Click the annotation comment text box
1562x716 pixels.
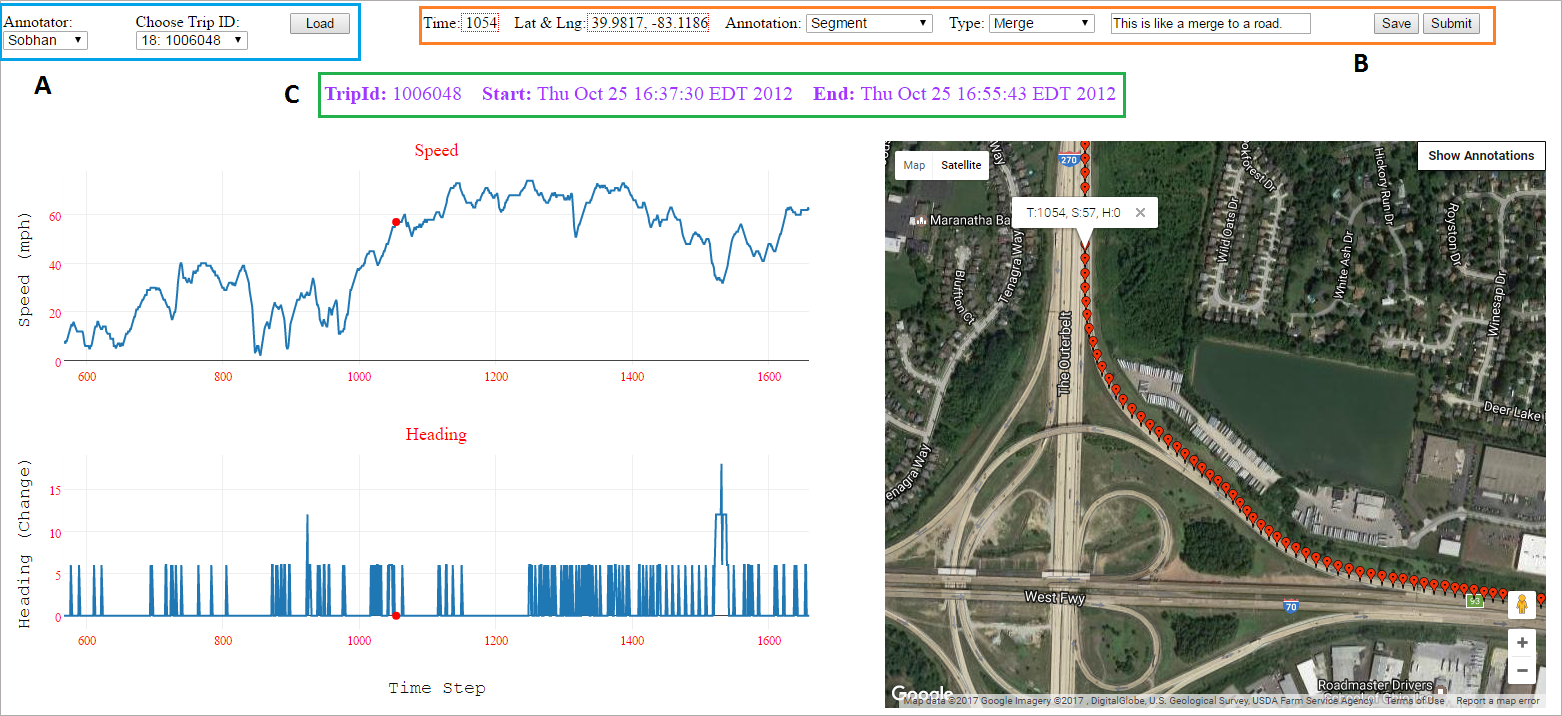click(x=1210, y=23)
